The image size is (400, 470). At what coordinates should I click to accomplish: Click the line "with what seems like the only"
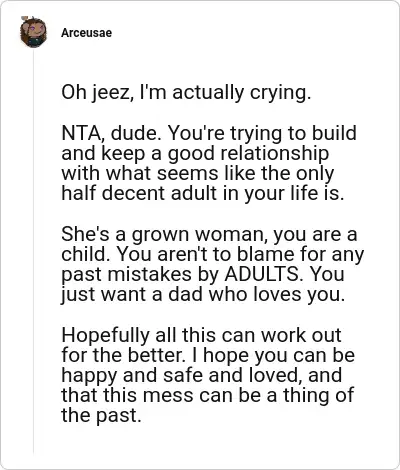pos(198,173)
